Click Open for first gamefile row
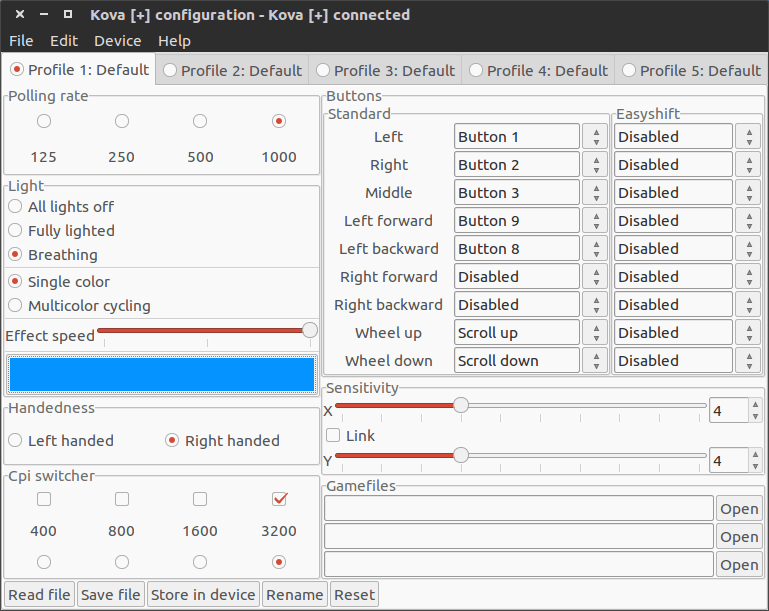769x611 pixels. tap(739, 509)
